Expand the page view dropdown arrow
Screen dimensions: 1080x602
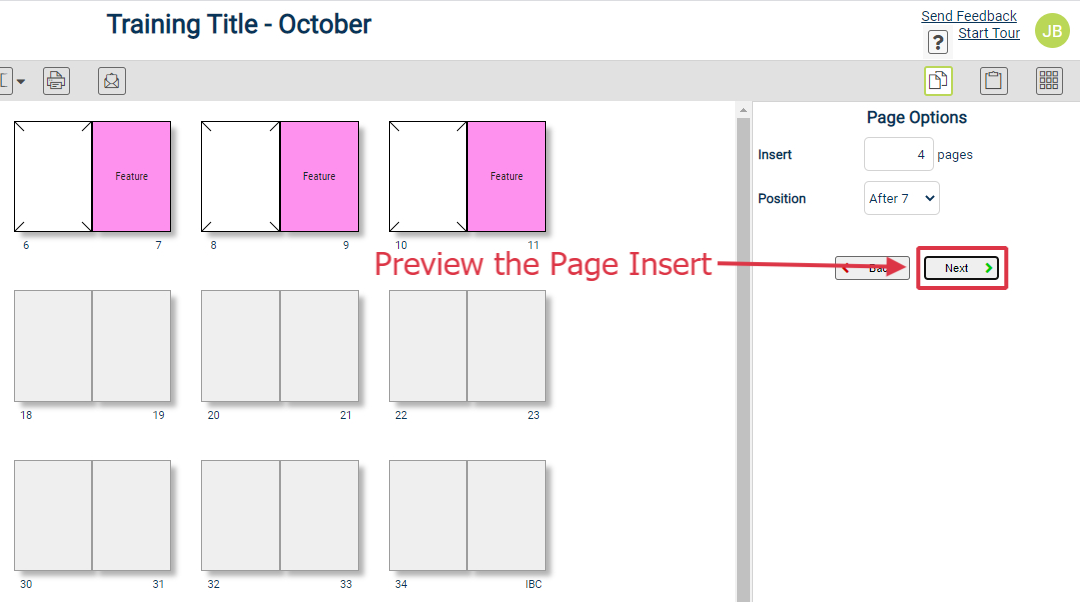pos(21,81)
